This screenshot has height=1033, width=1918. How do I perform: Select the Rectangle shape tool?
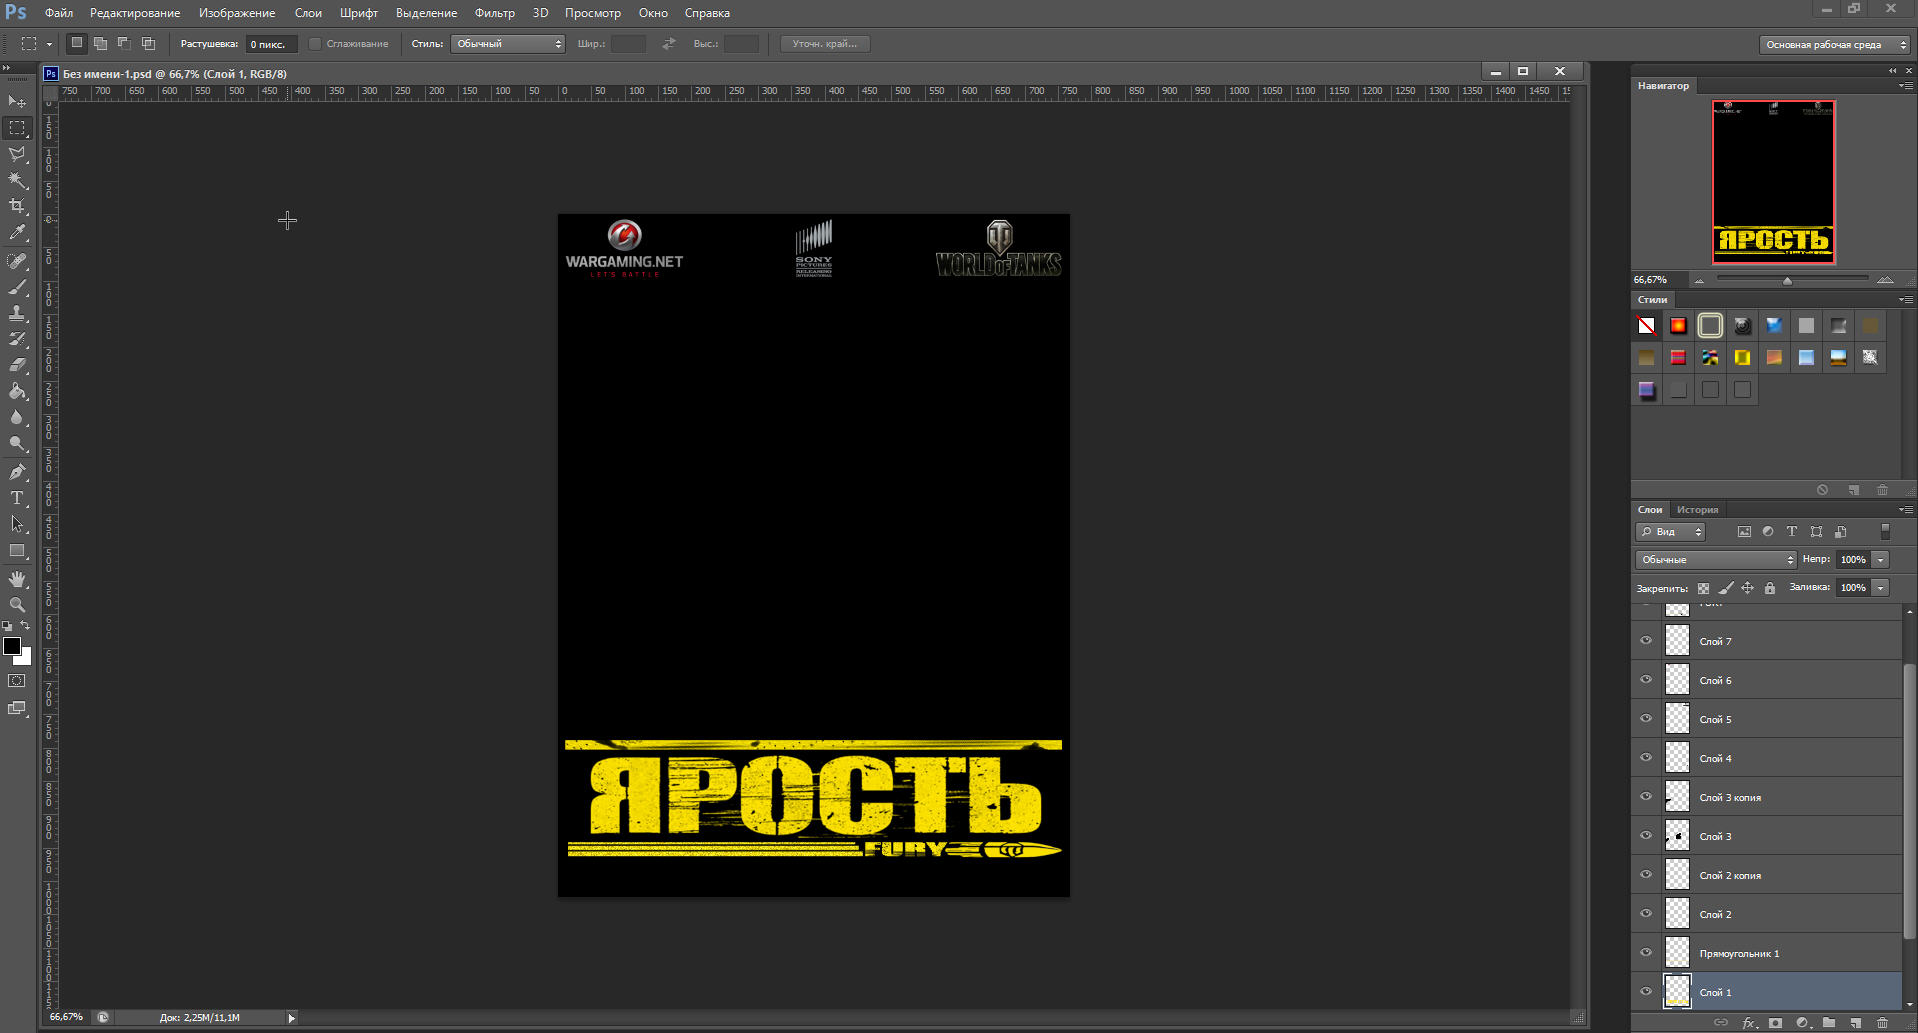[x=17, y=550]
